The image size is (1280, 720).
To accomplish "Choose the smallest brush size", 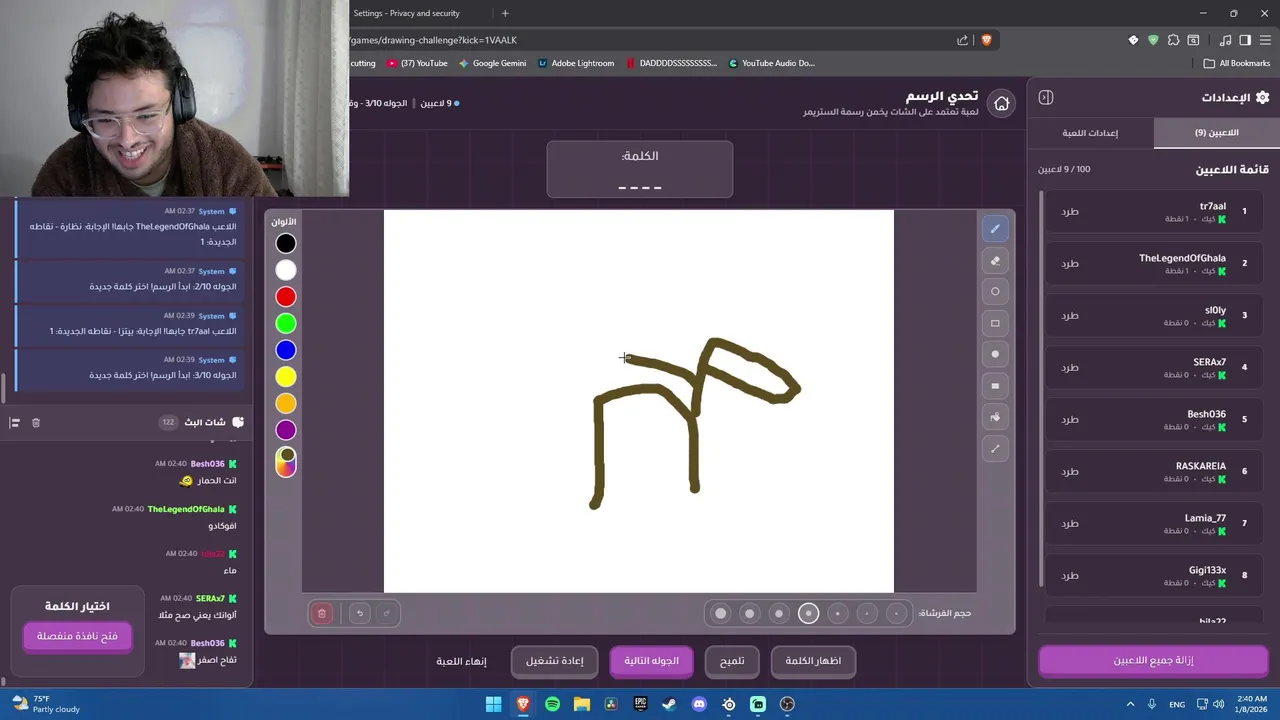I will [x=897, y=613].
